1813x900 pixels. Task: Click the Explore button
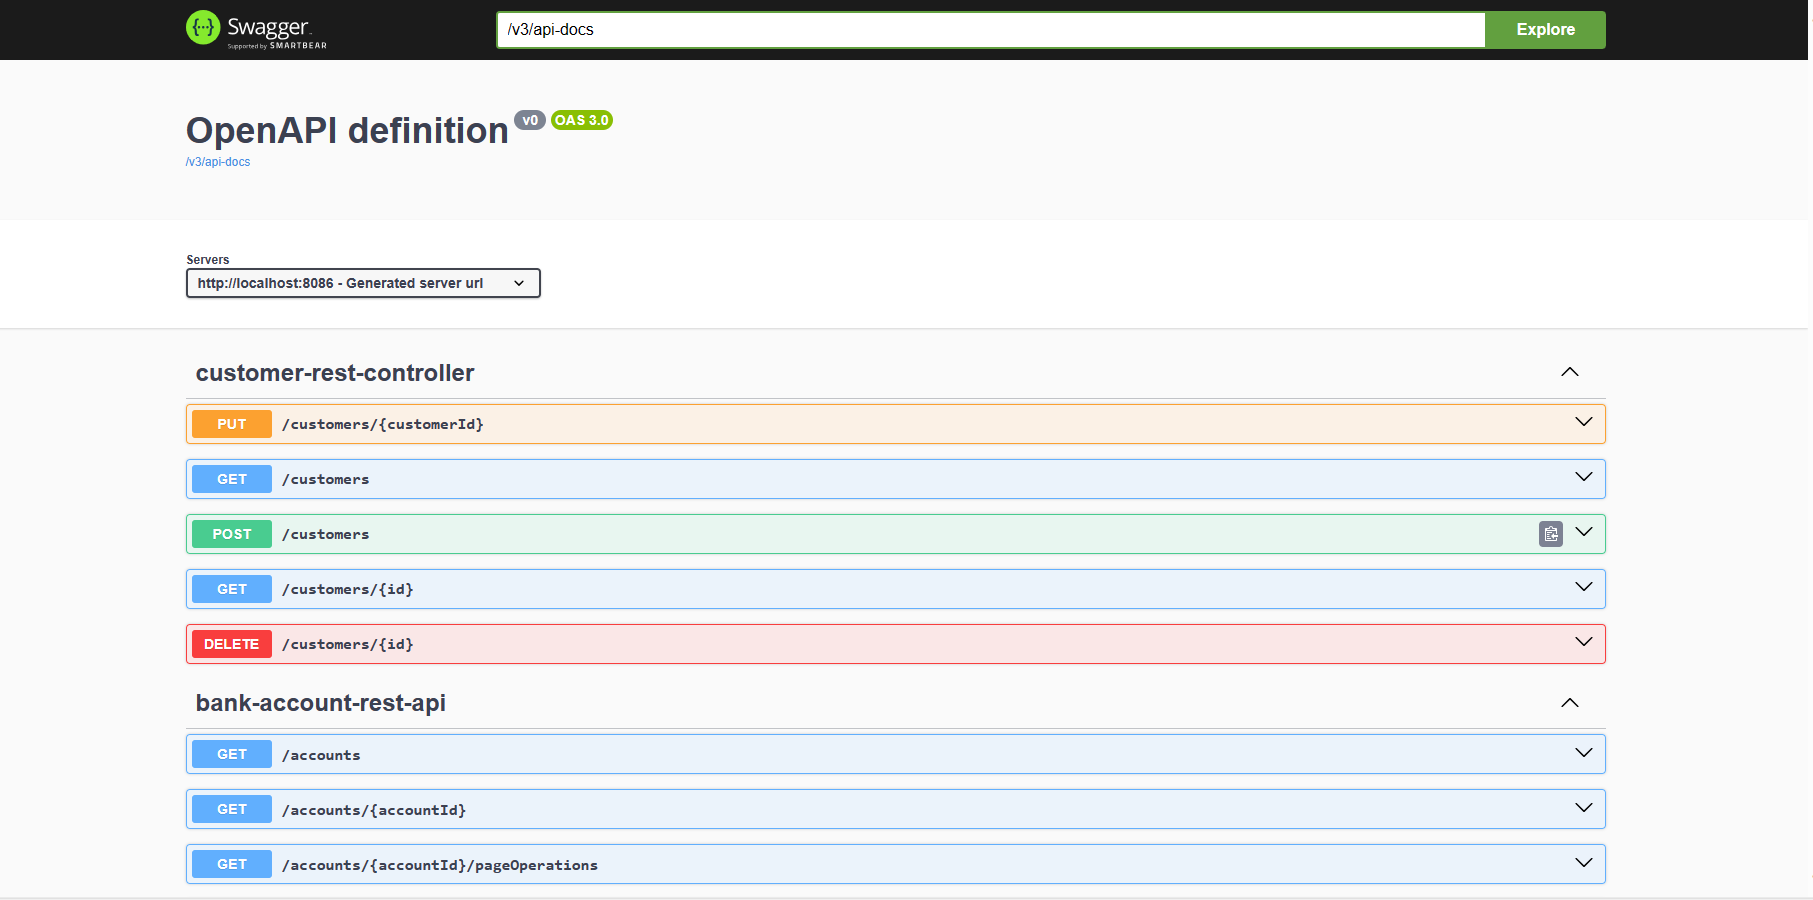pyautogui.click(x=1545, y=30)
